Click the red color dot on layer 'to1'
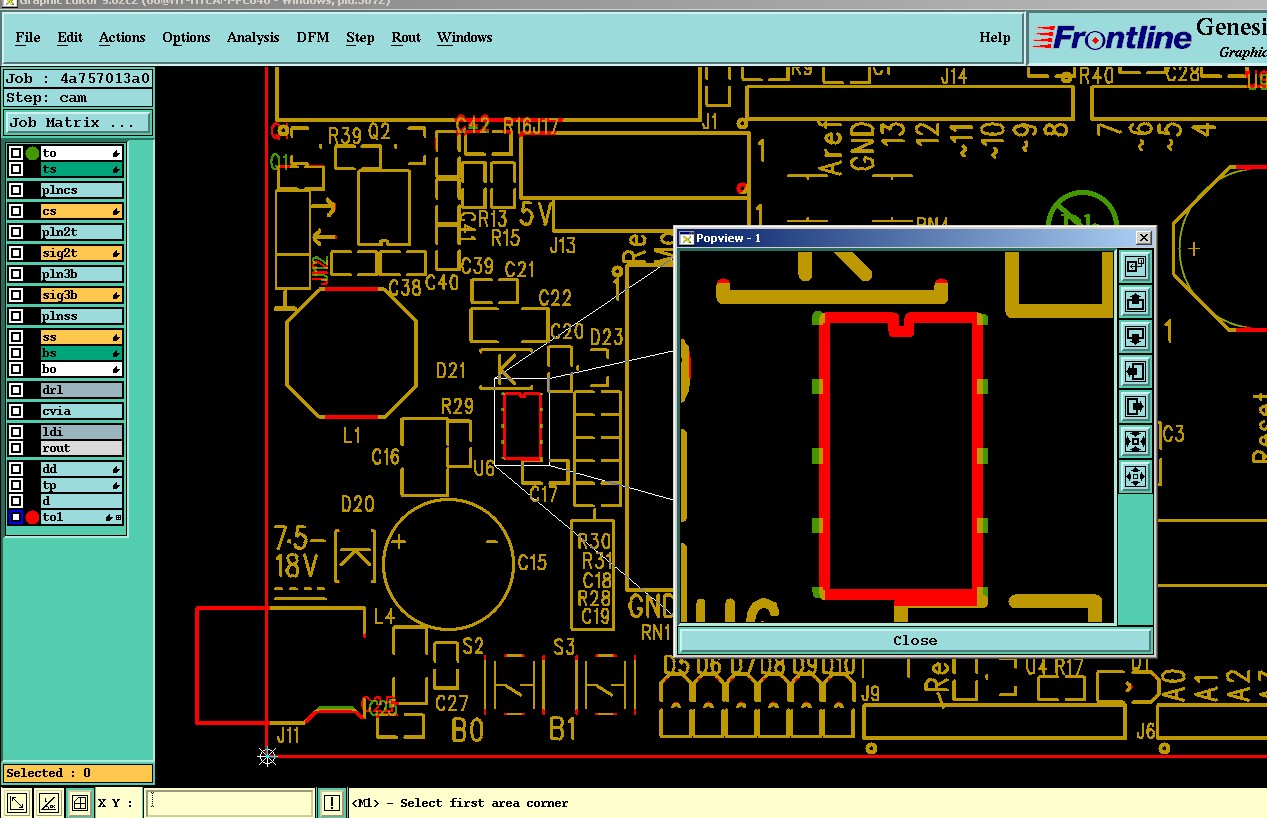Screen dimensions: 1267x818 point(32,517)
